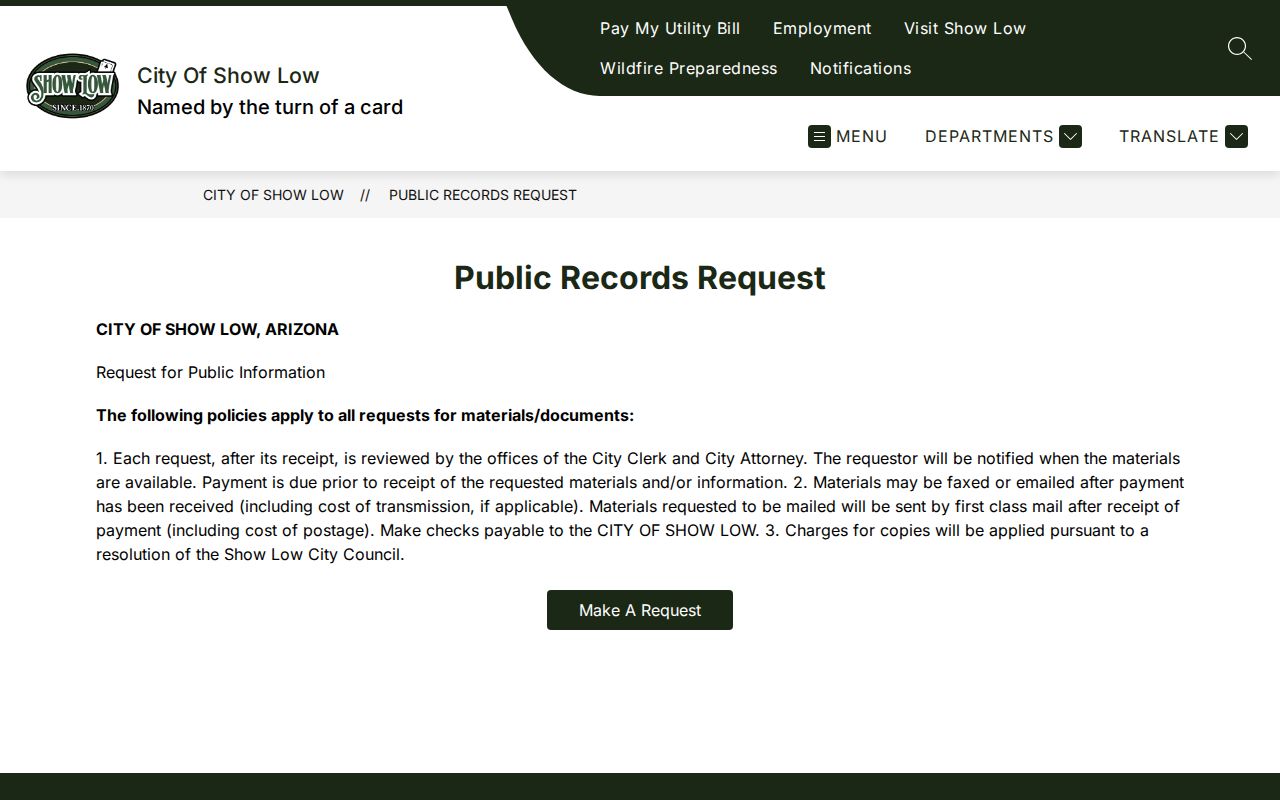
Task: Open Wildfire Preparedness link
Action: [x=688, y=68]
